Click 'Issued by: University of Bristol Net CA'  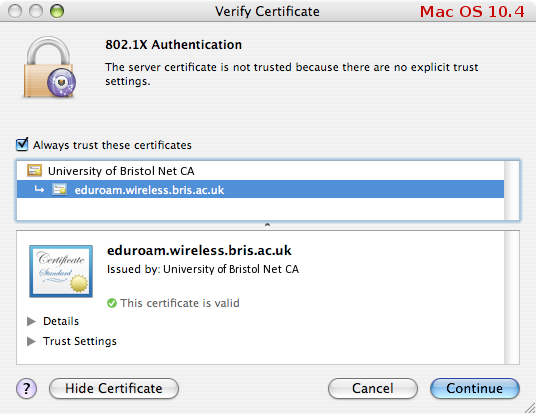pyautogui.click(x=203, y=269)
